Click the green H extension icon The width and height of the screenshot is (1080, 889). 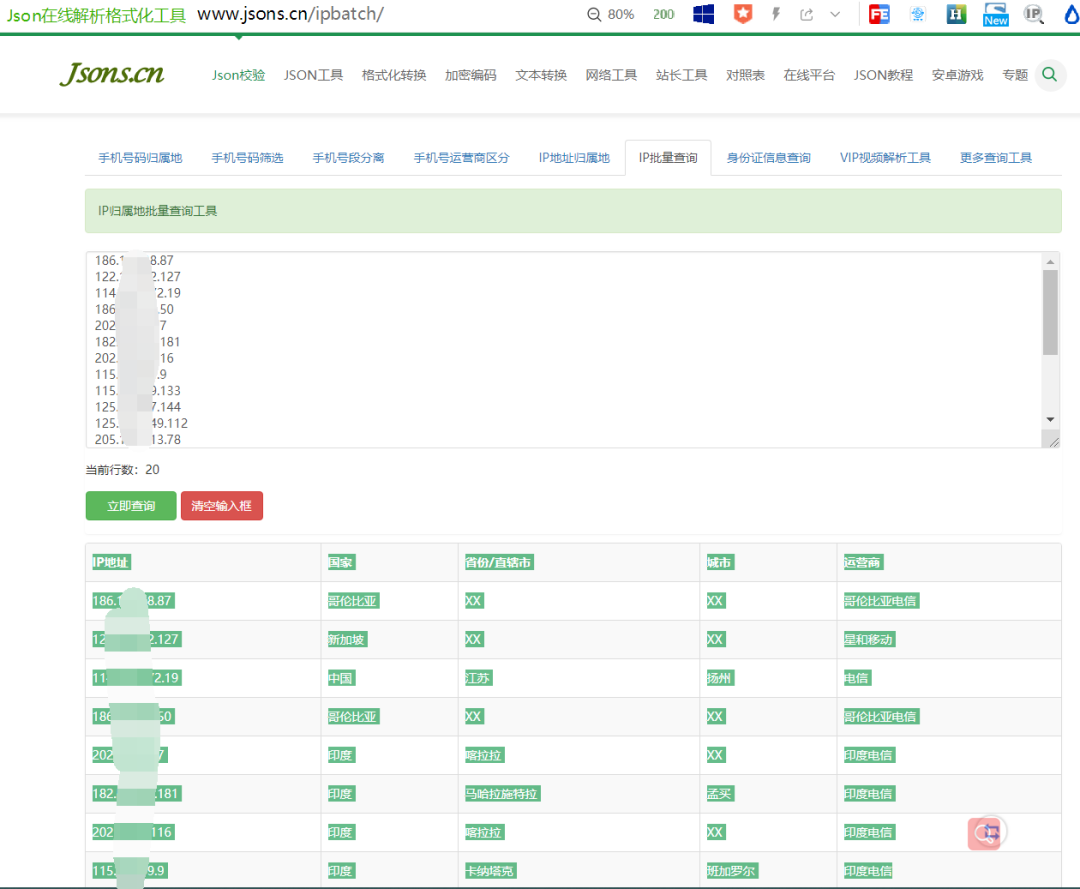click(x=956, y=14)
